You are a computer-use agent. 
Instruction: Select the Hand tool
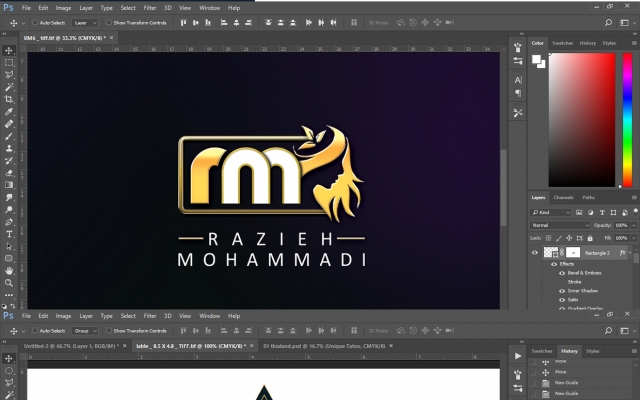pyautogui.click(x=9, y=271)
